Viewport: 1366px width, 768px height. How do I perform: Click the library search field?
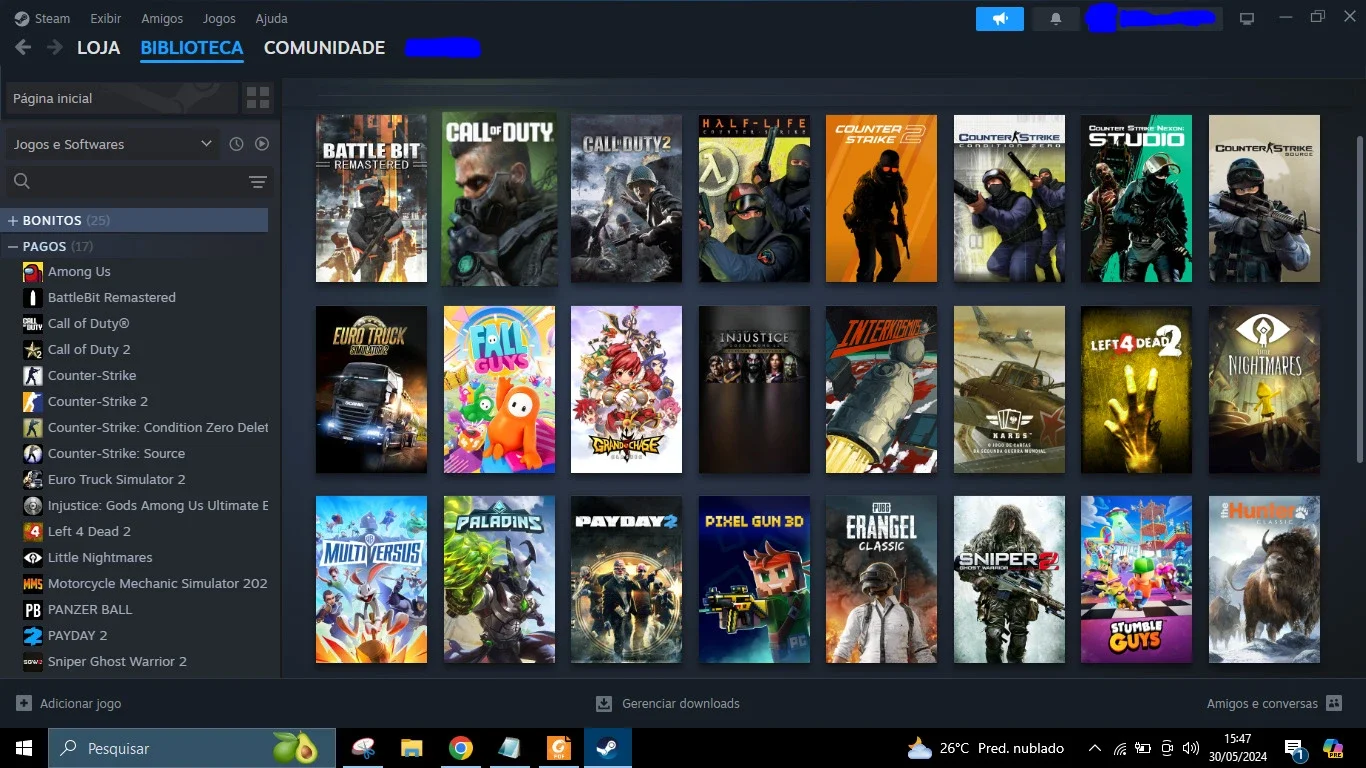pos(125,181)
